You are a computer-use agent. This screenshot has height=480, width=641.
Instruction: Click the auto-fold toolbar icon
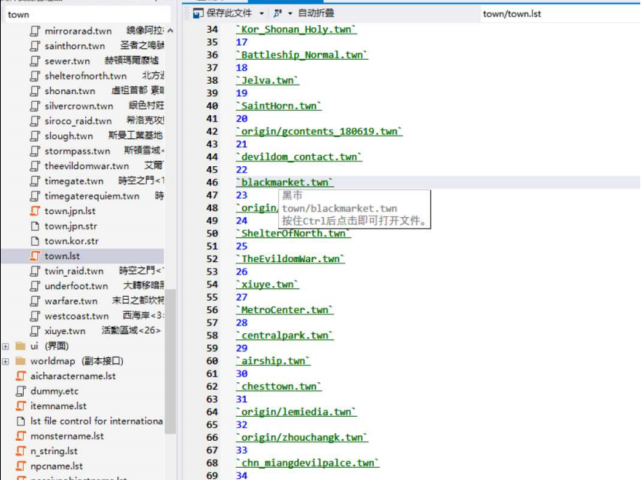tap(278, 14)
